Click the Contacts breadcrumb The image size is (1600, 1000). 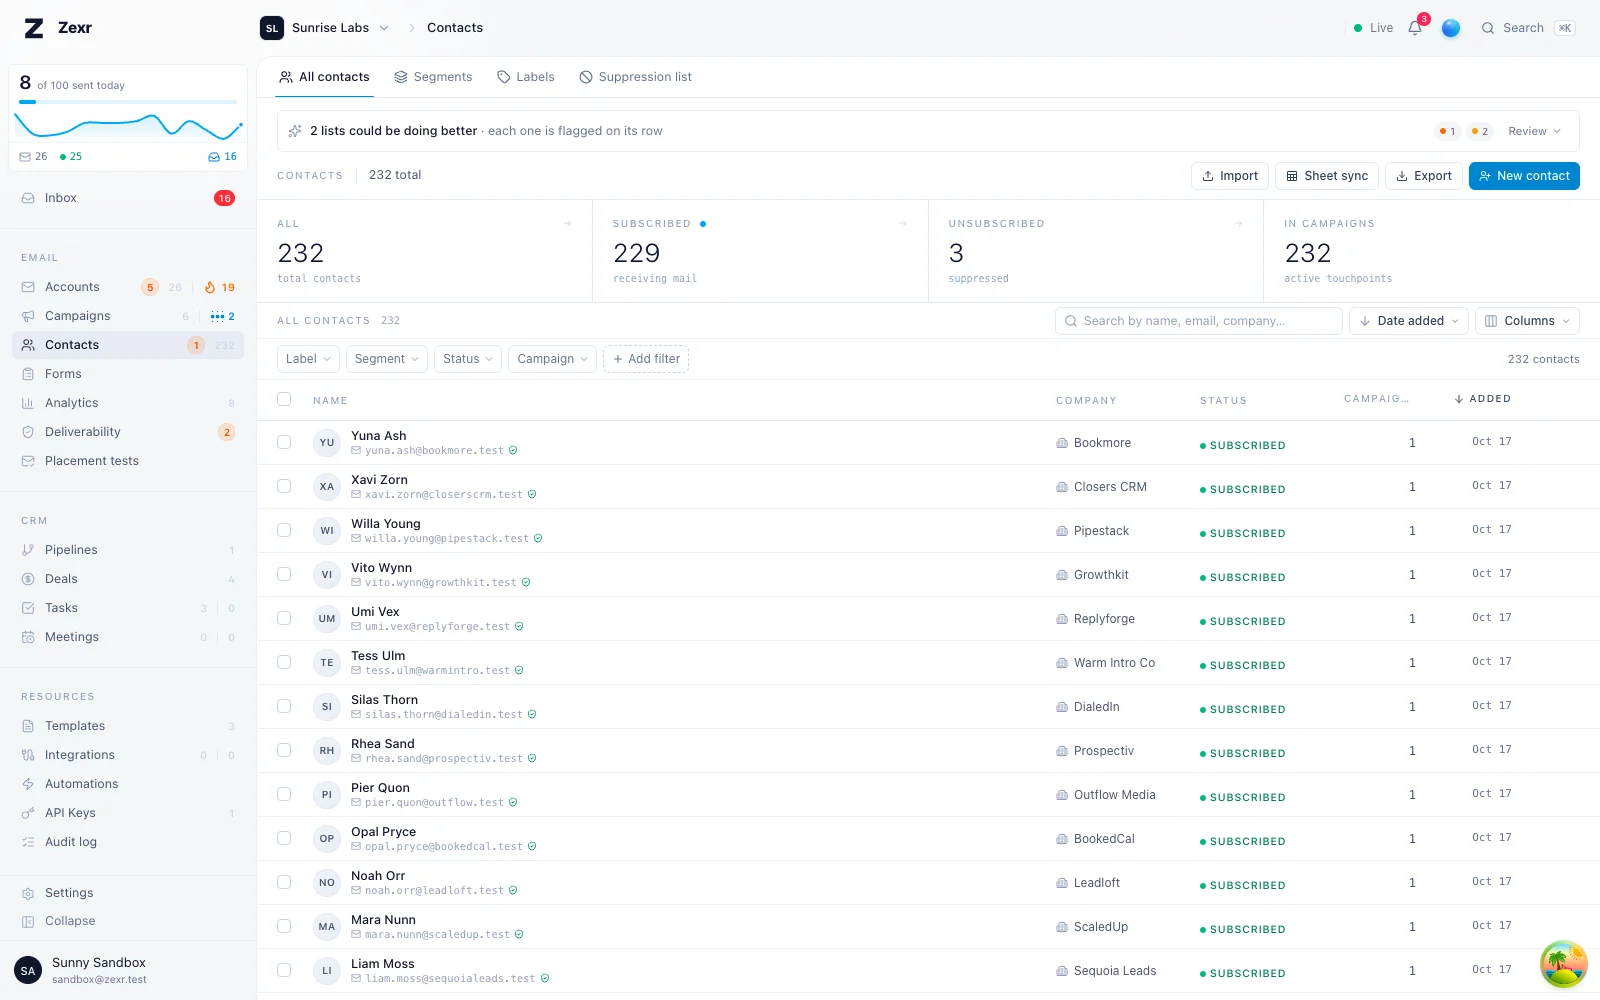tap(455, 28)
